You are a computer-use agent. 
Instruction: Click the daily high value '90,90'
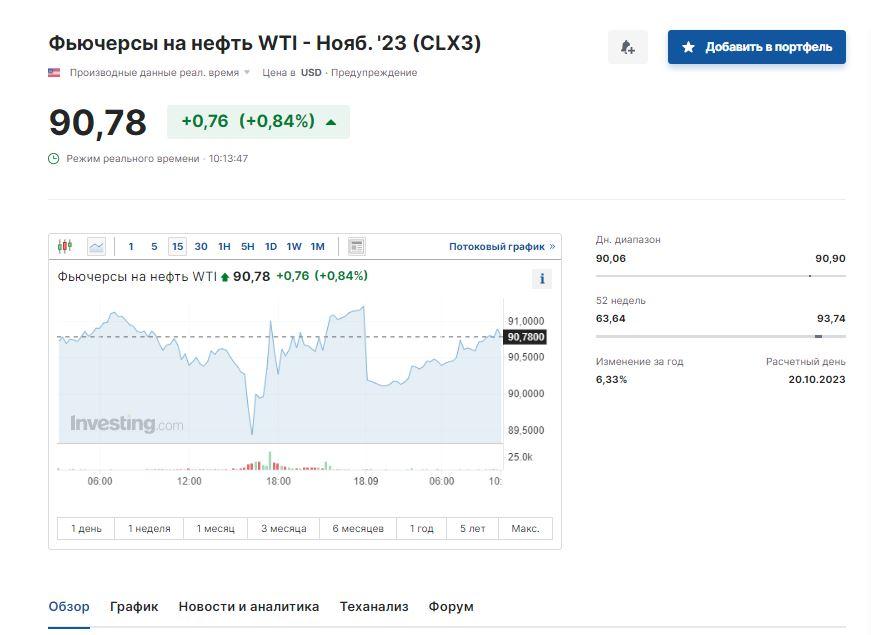[830, 258]
